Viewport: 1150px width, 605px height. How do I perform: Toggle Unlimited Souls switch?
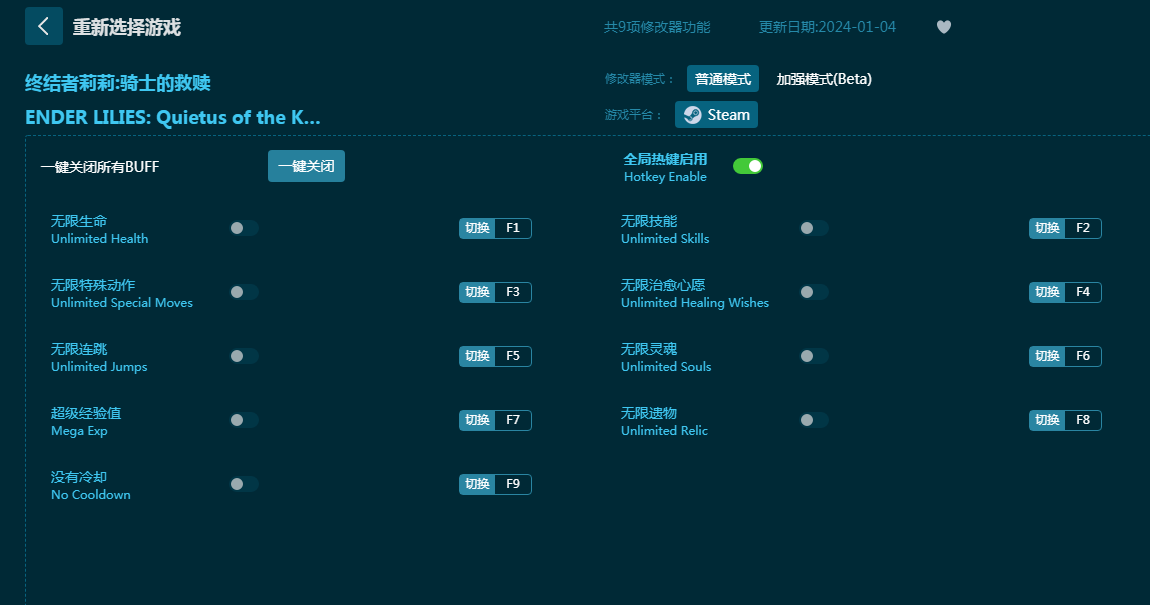coord(814,356)
